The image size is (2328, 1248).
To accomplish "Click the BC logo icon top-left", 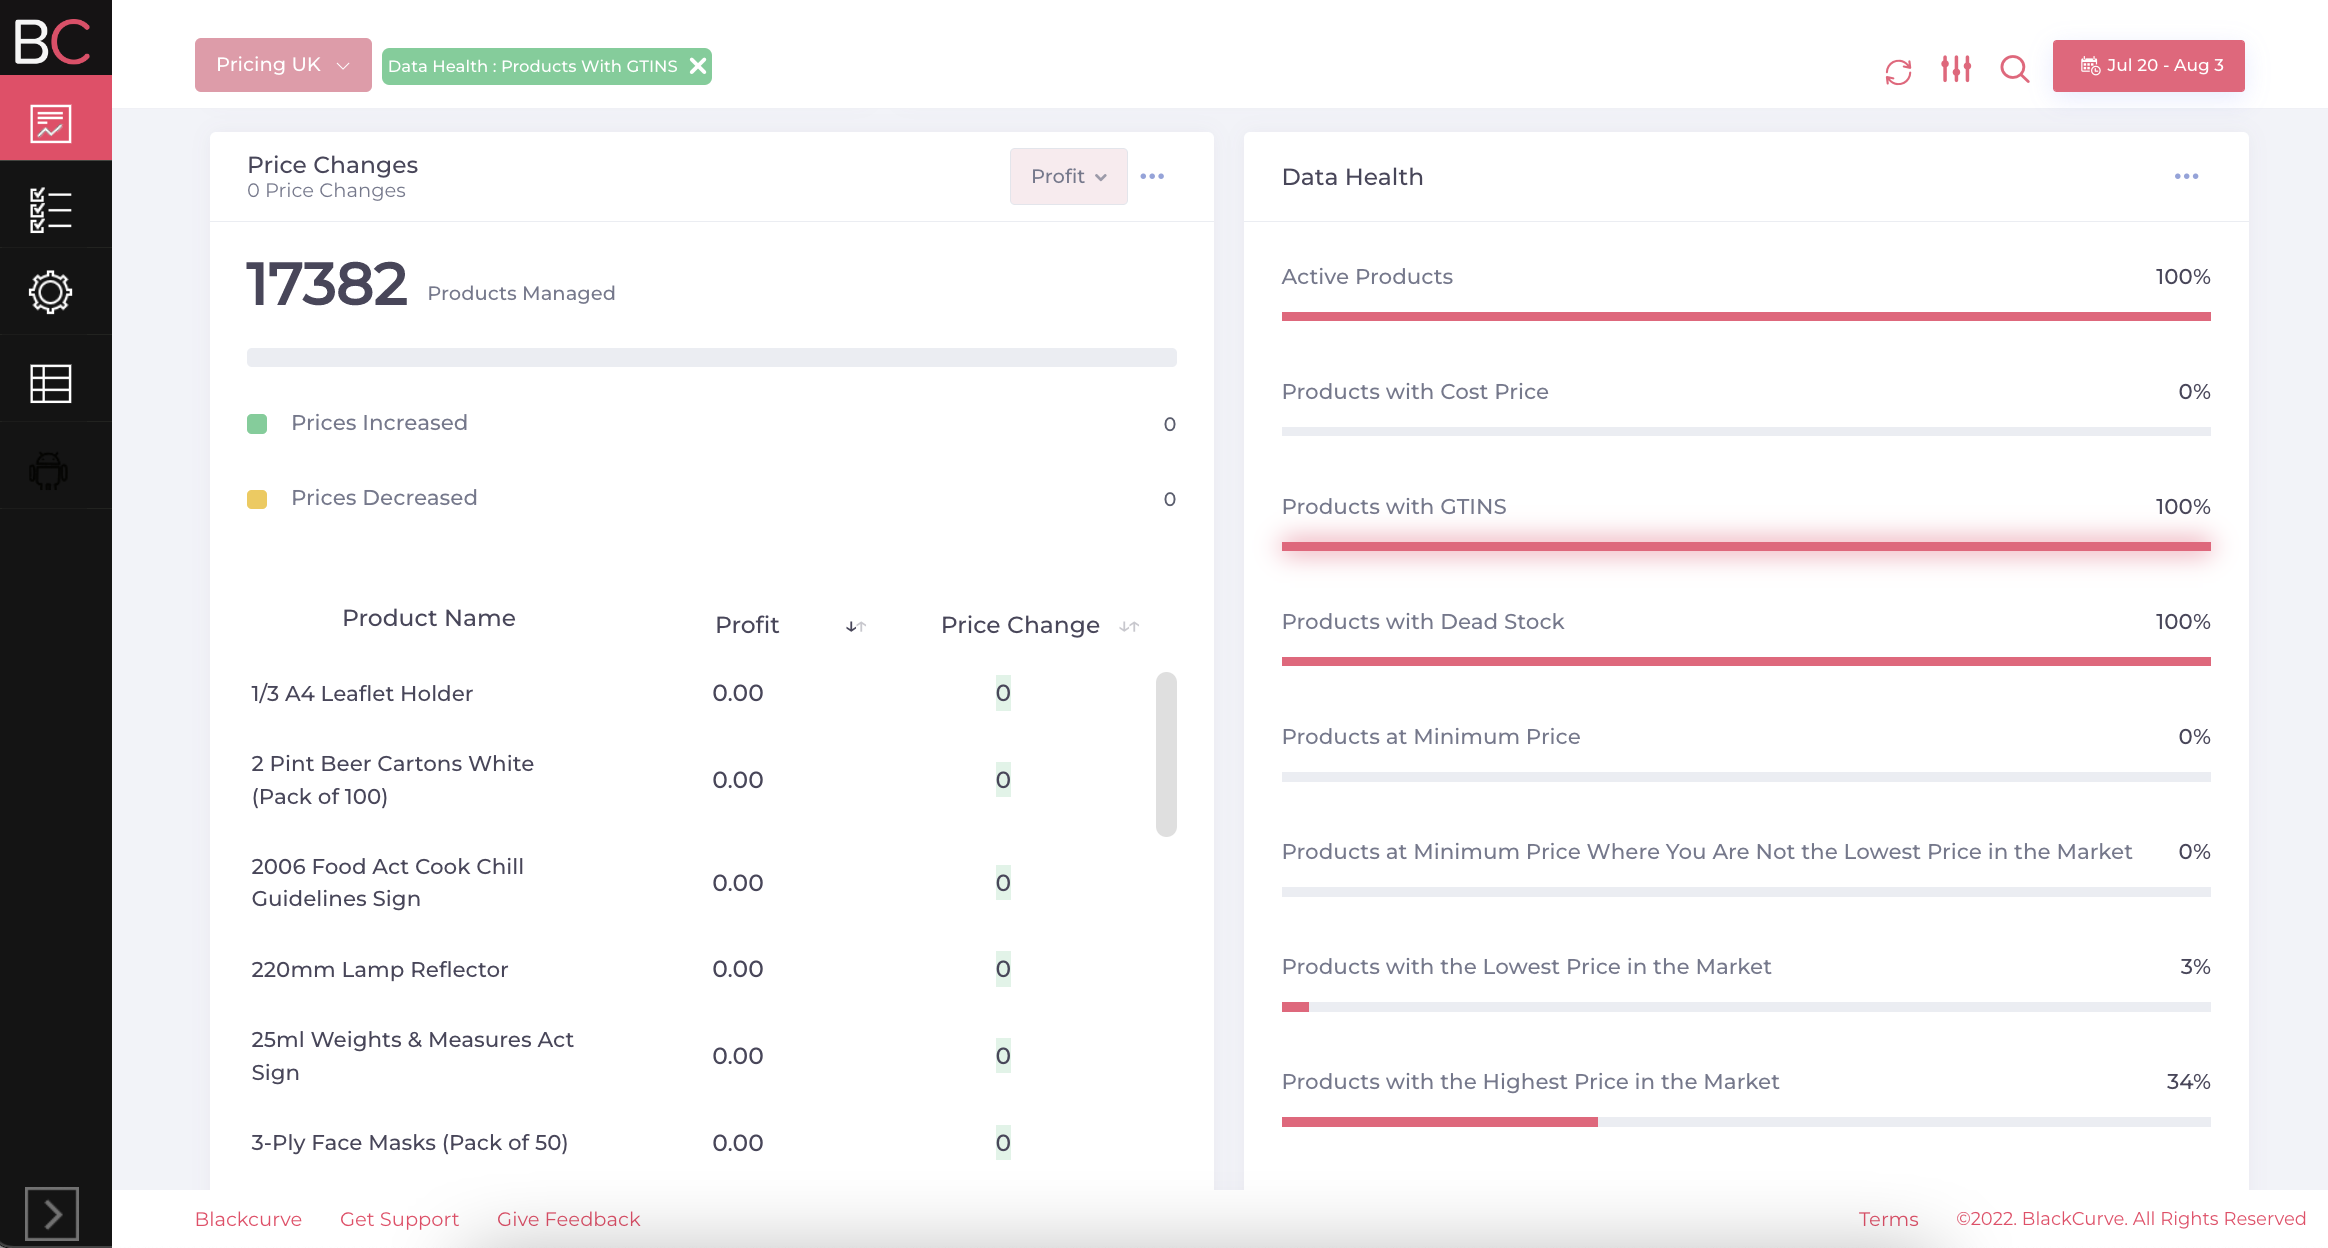I will coord(51,40).
